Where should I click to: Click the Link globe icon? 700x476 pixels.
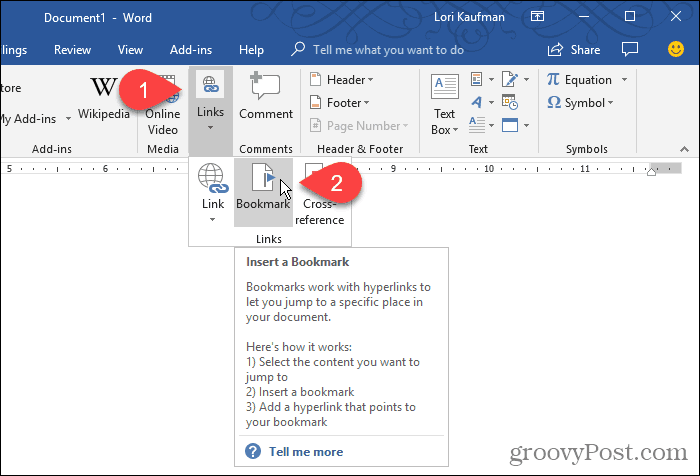pos(213,178)
